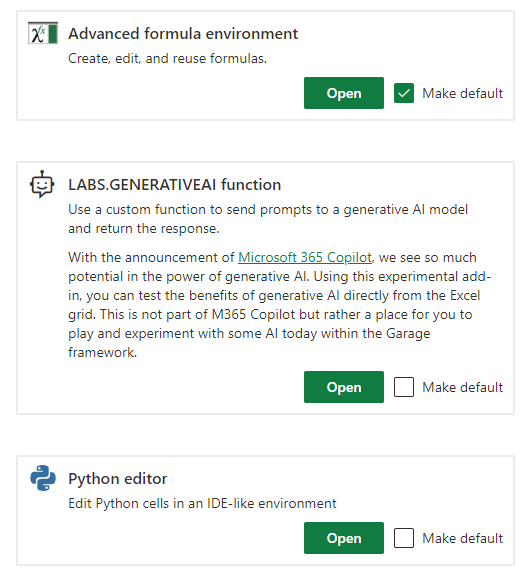Click the Make default label beside Python editor

click(463, 538)
